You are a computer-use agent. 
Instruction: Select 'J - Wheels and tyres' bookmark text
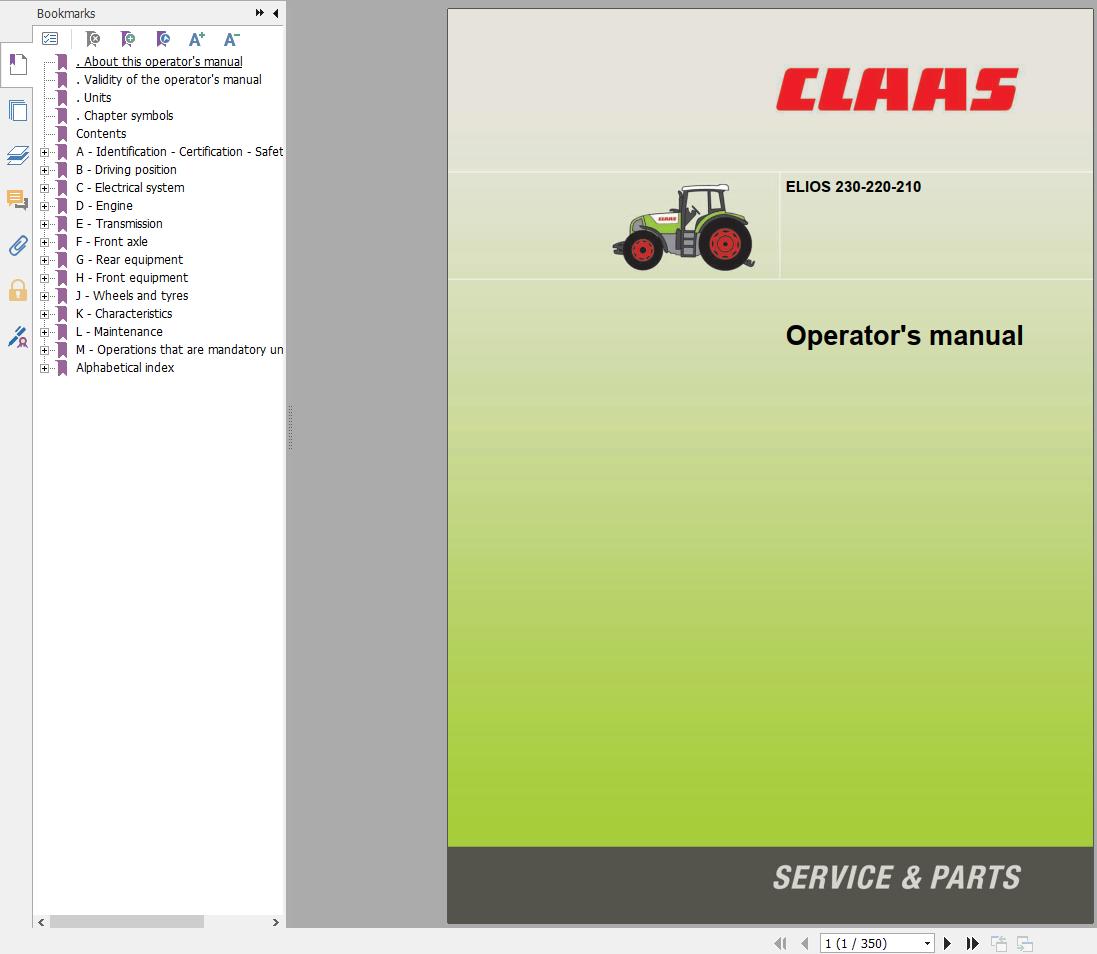[132, 296]
